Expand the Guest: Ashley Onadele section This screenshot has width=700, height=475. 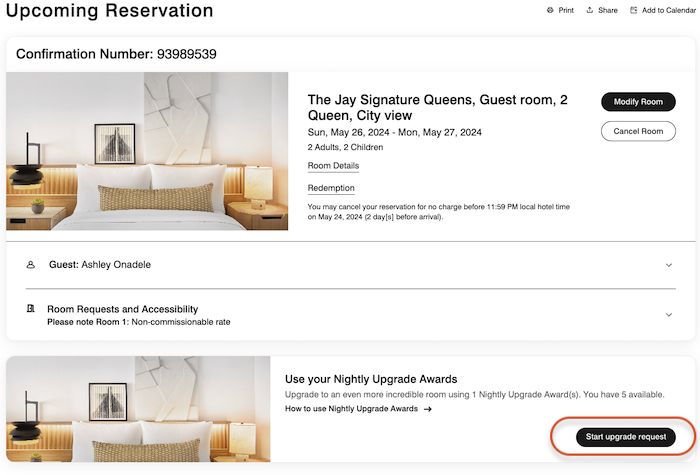669,265
